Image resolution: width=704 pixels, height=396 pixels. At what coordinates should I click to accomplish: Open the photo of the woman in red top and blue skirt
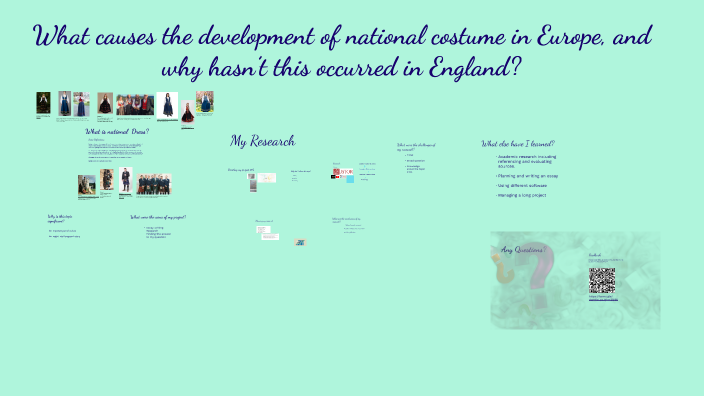point(81,104)
